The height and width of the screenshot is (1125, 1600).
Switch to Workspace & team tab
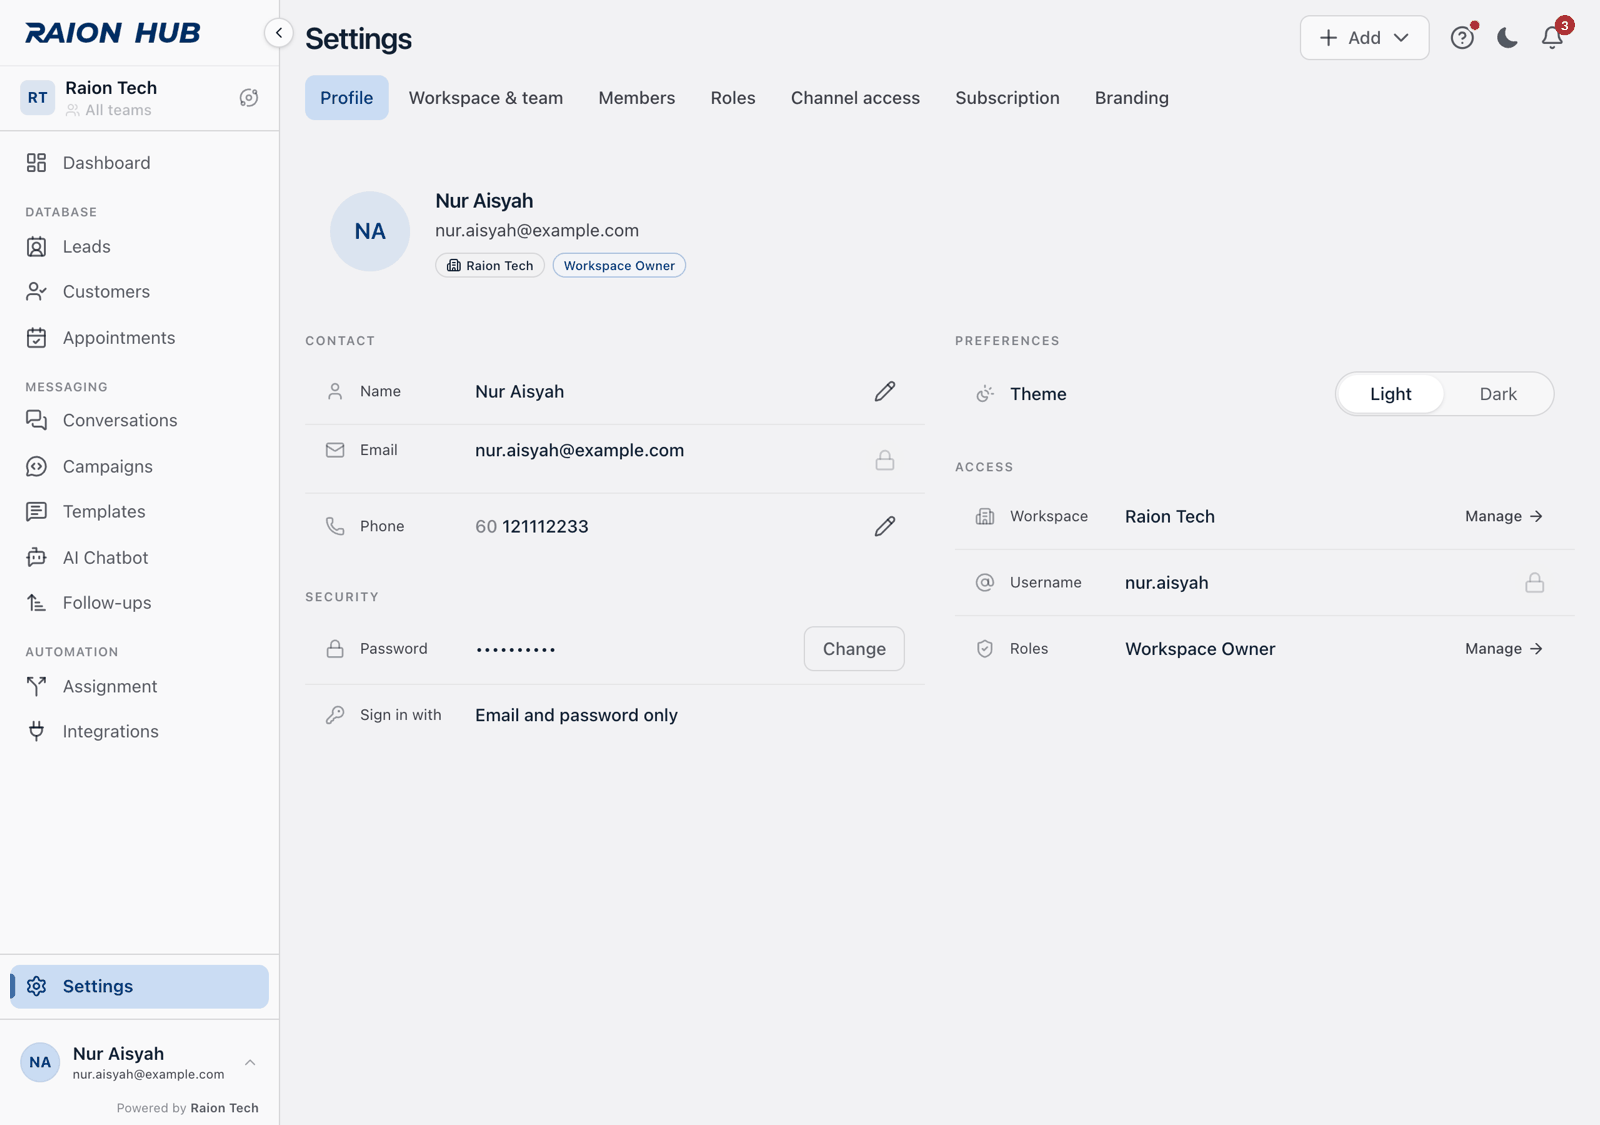click(486, 98)
